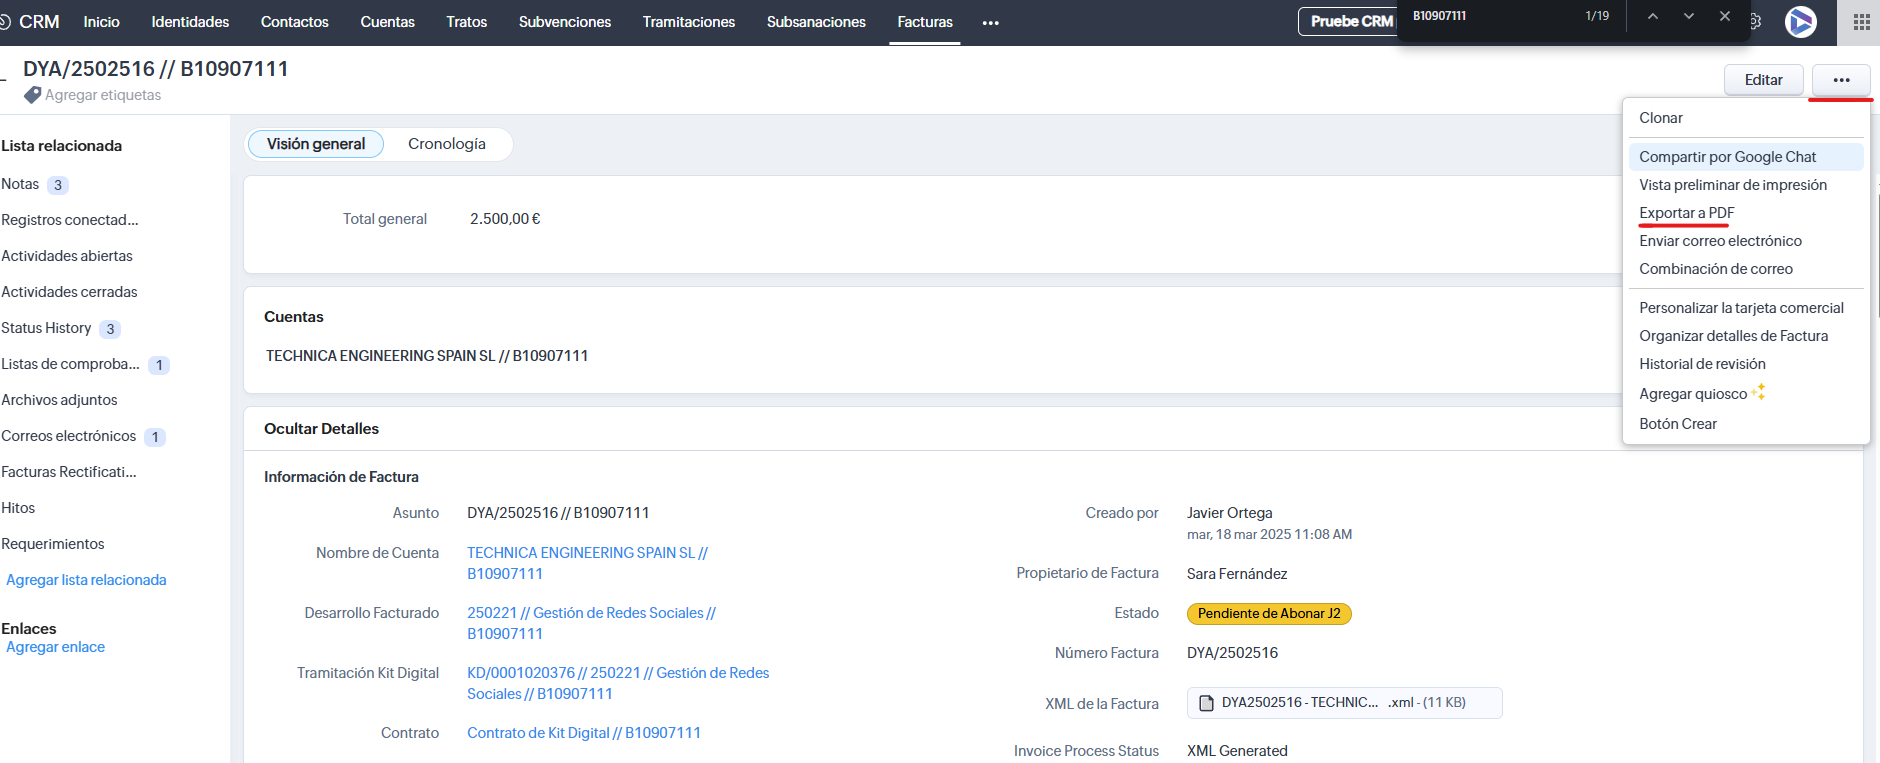
Task: Go to next find match arrow
Action: click(x=1689, y=16)
